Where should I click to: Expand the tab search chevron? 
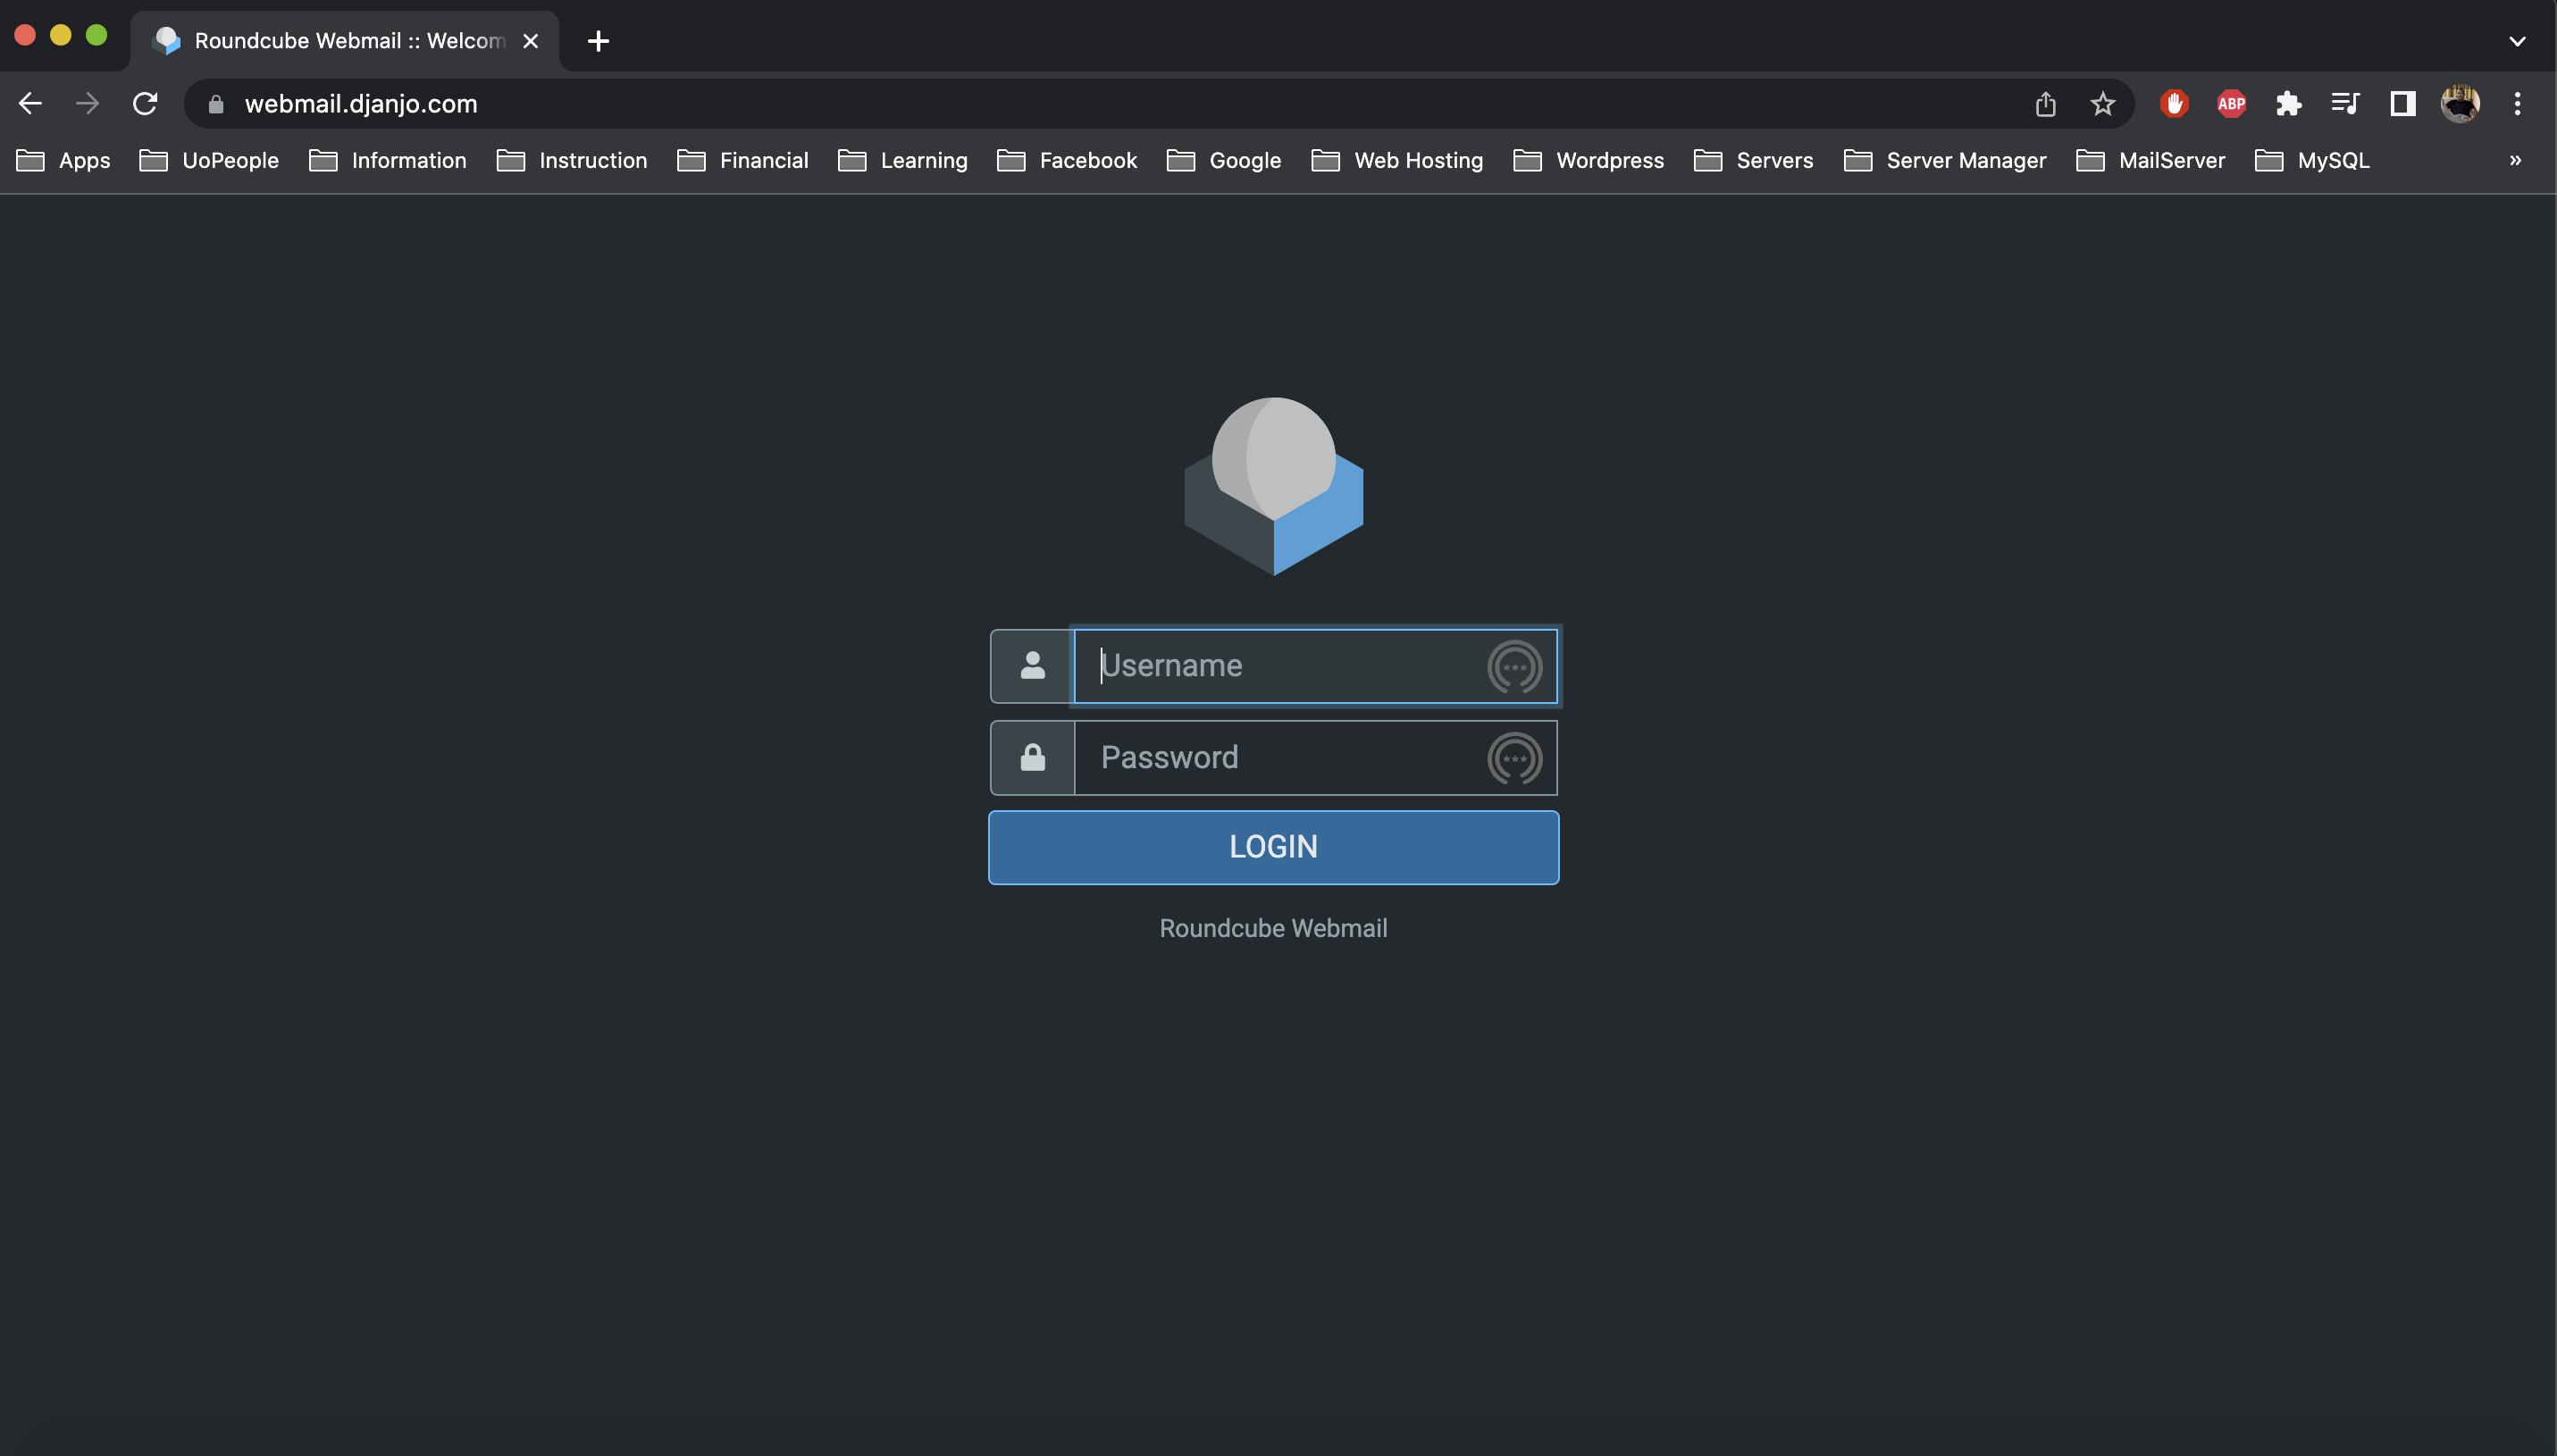point(2517,41)
